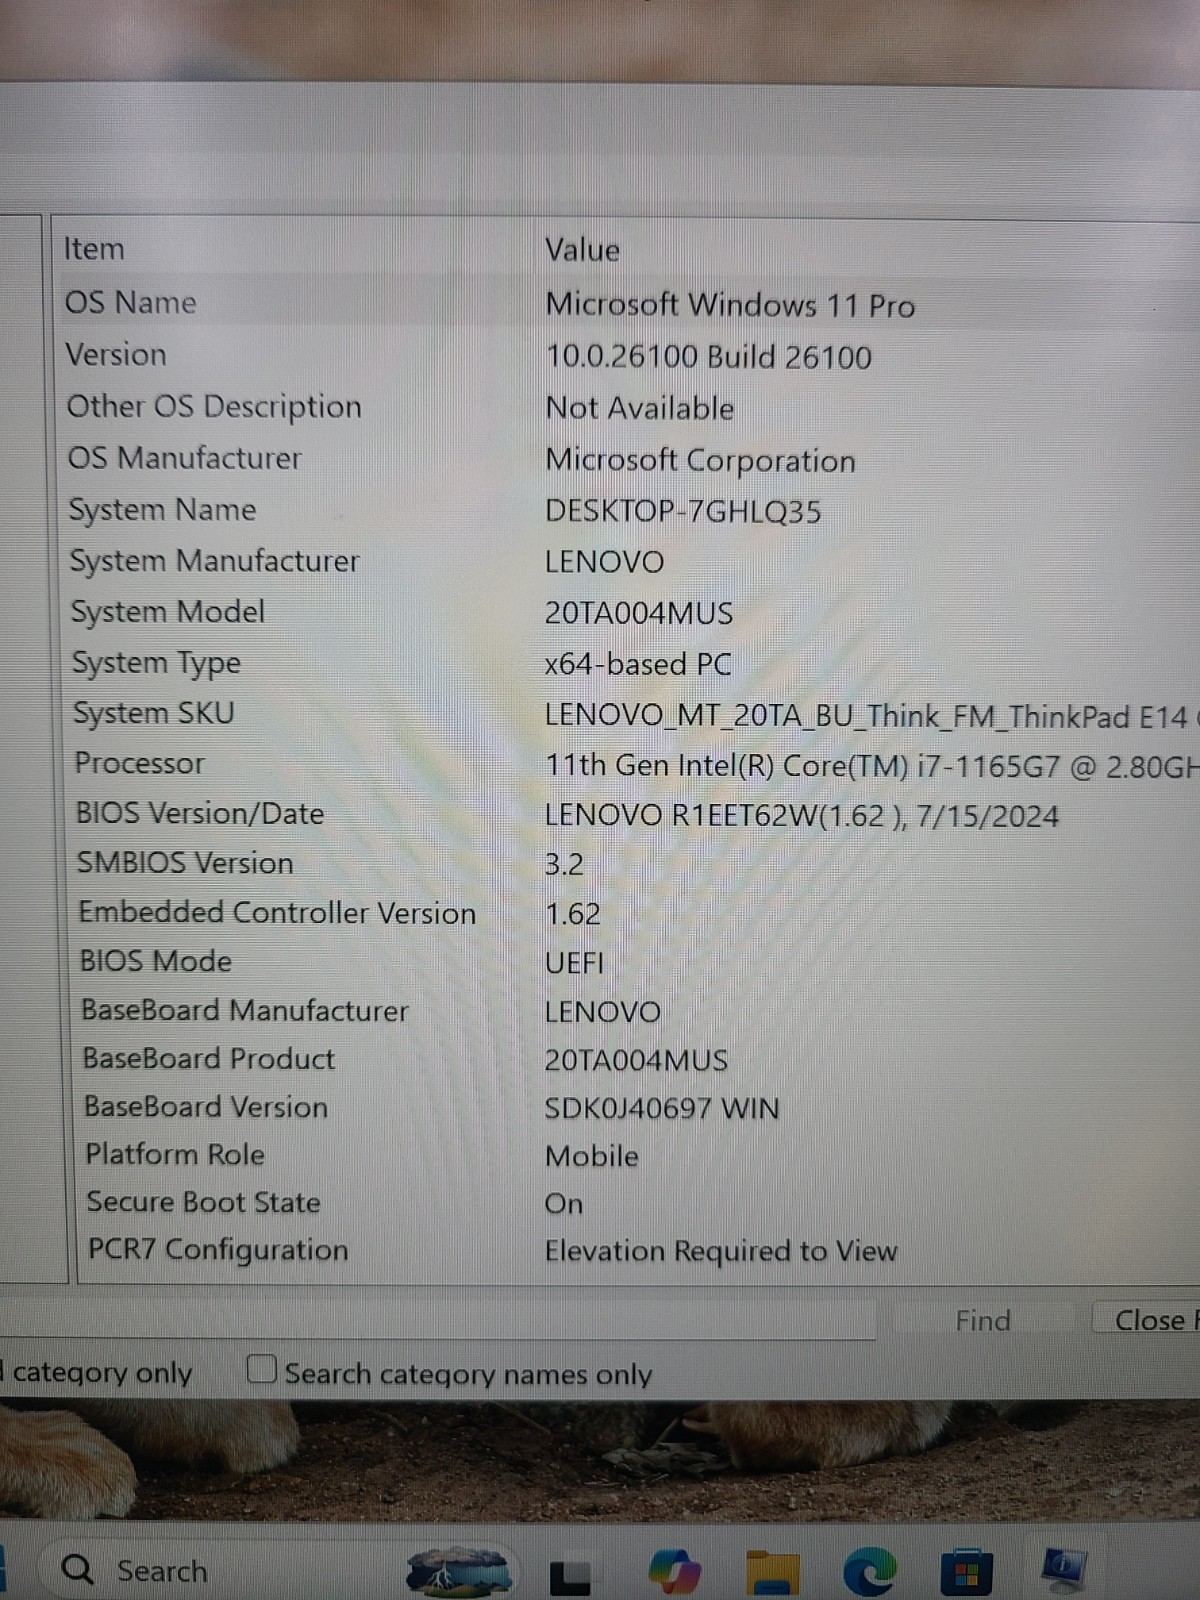Select the Secure Boot State row
The height and width of the screenshot is (1600, 1200).
630,1202
